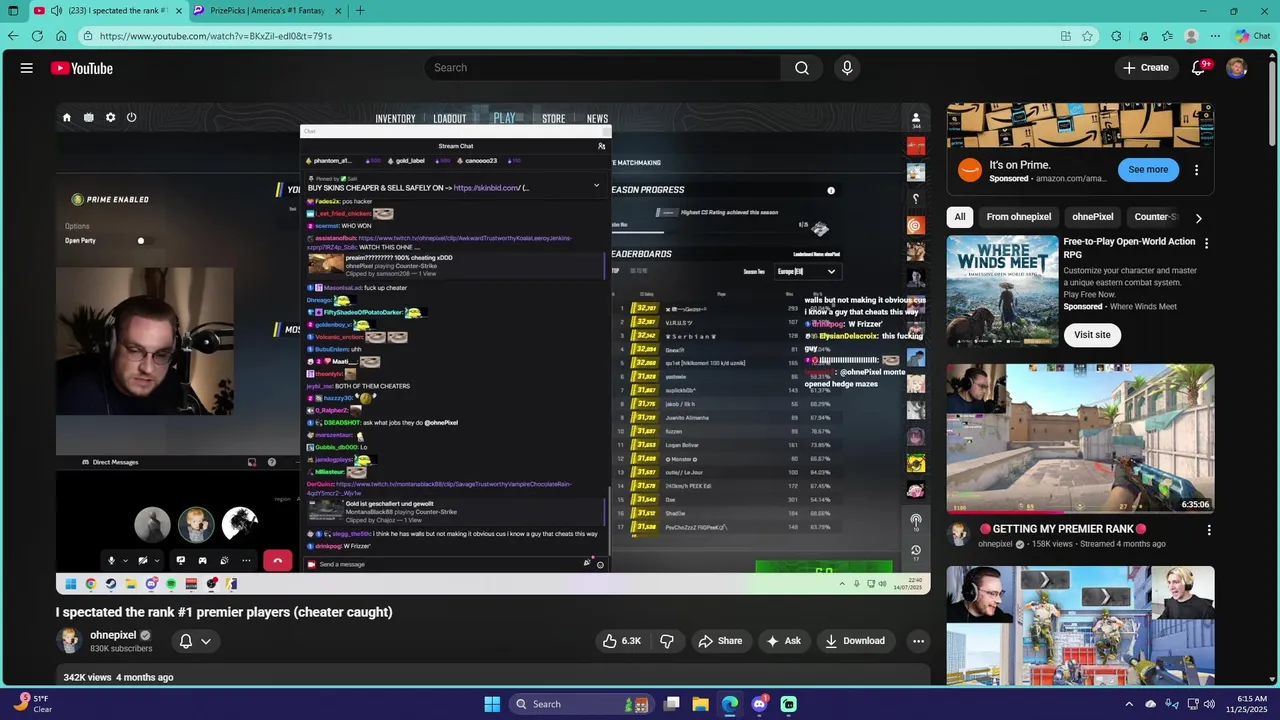The image size is (1280, 720).
Task: Select the Counter-St chip
Action: (x=1155, y=217)
